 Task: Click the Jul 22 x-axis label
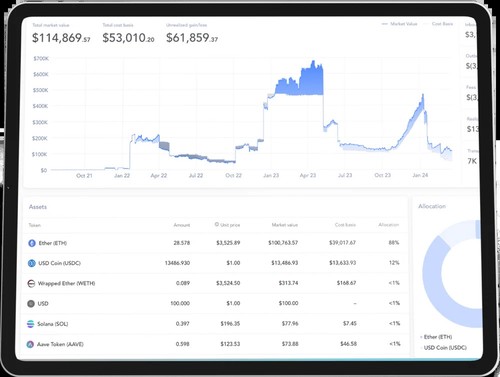click(x=196, y=176)
